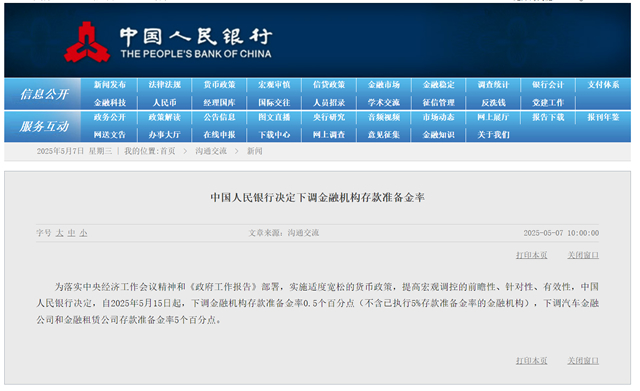Open the 法律法规 menu item
Image resolution: width=640 pixels, height=391 pixels.
pyautogui.click(x=164, y=85)
